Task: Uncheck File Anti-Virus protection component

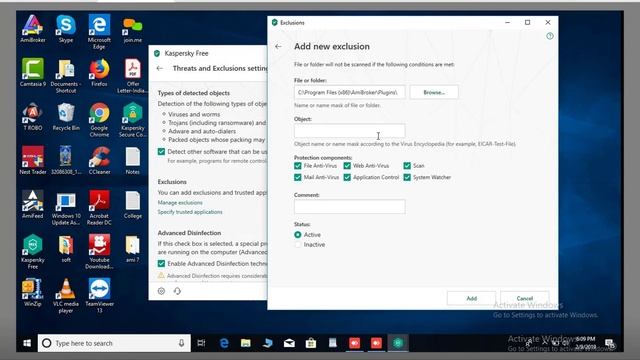Action: (x=298, y=166)
